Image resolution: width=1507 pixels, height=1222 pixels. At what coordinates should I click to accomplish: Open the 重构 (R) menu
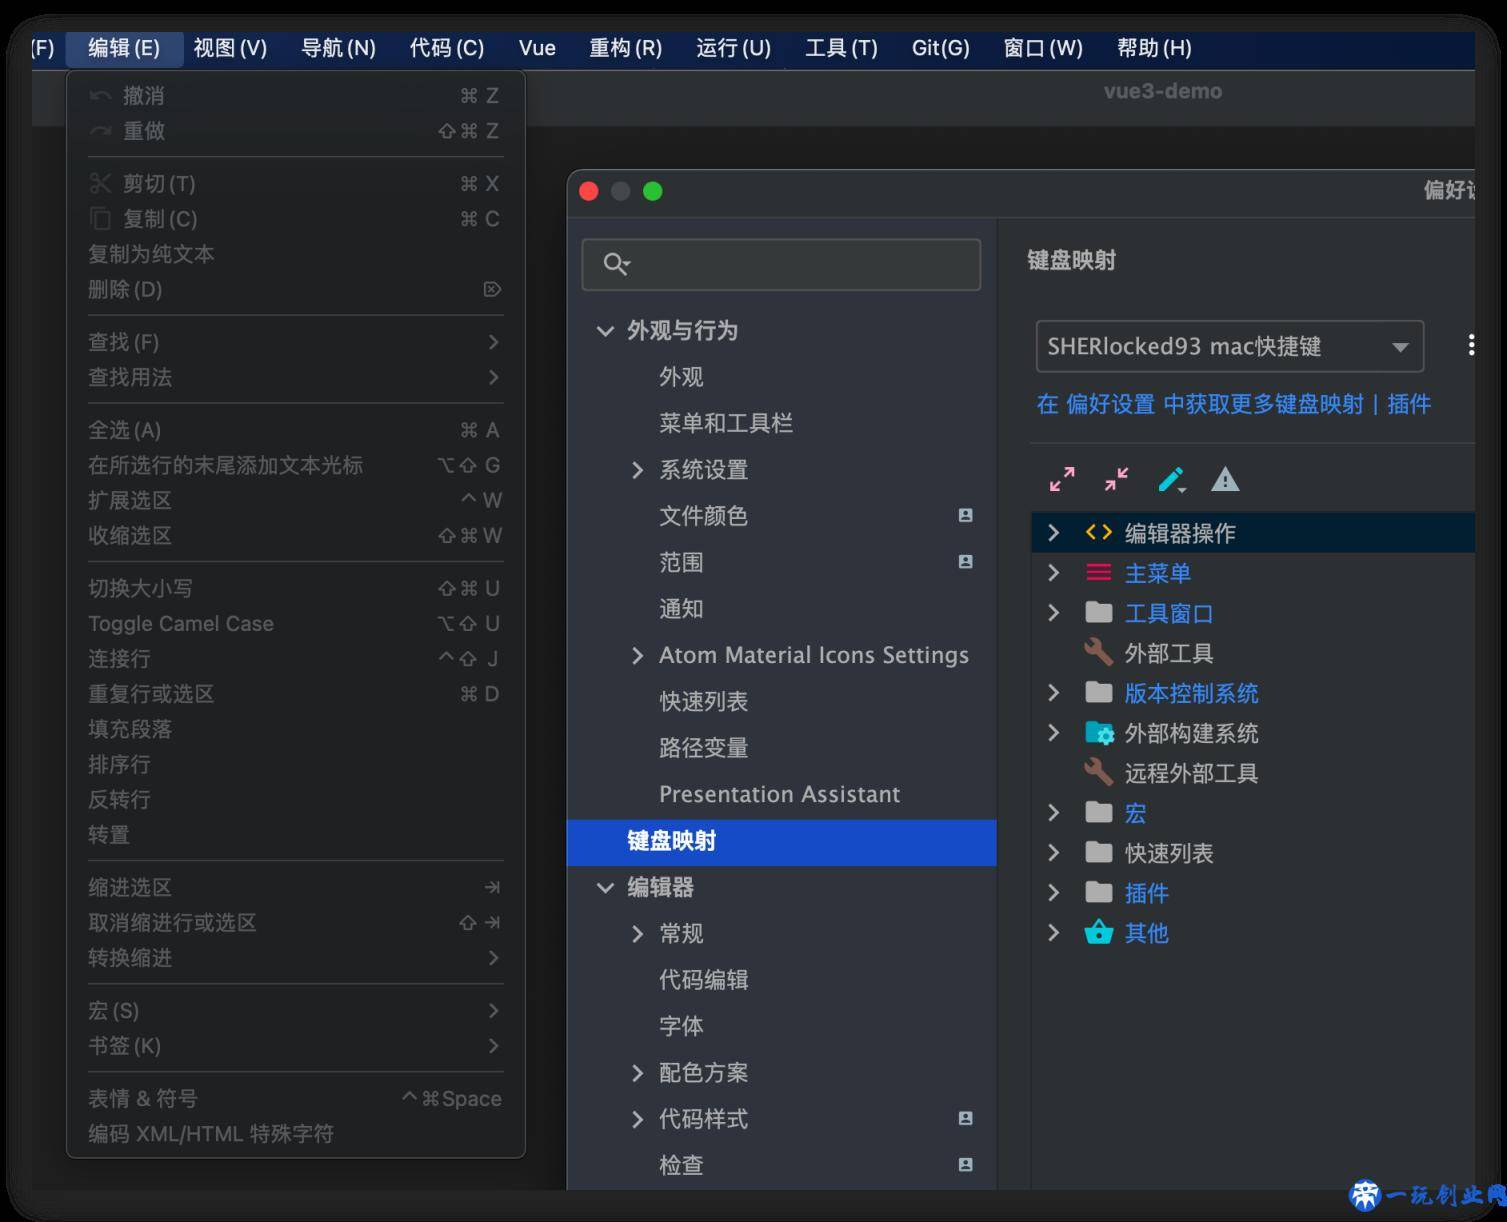pyautogui.click(x=626, y=48)
